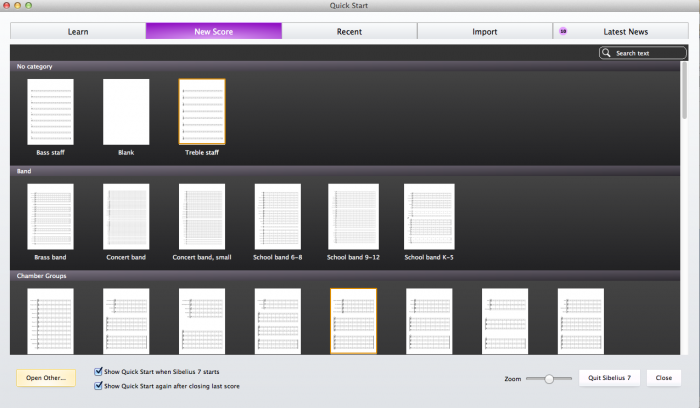700x408 pixels.
Task: Open the Latest News tab
Action: [x=621, y=31]
